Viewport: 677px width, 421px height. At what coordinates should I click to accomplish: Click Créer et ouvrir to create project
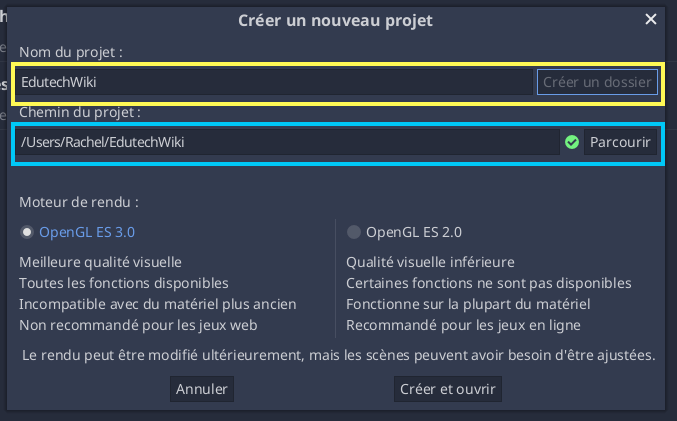click(448, 389)
